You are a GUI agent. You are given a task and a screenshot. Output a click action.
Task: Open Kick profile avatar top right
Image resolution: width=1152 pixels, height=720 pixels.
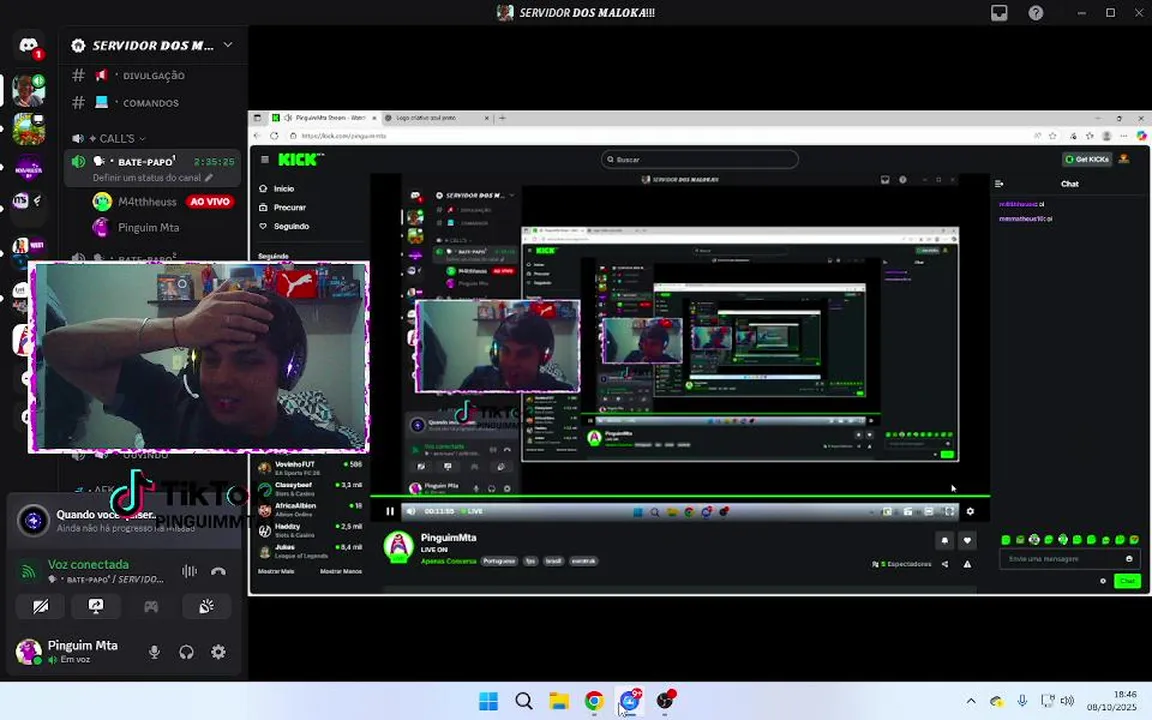[1124, 159]
